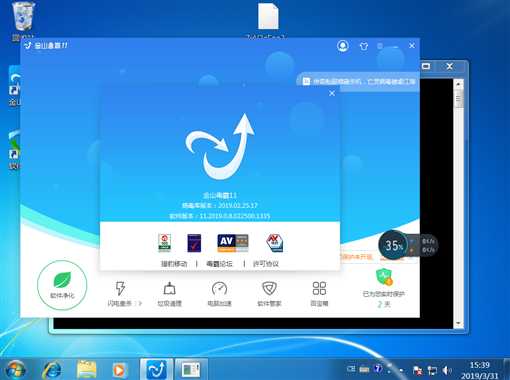This screenshot has width=510, height=380.
Task: Close the About dialog with its X
Action: (332, 93)
